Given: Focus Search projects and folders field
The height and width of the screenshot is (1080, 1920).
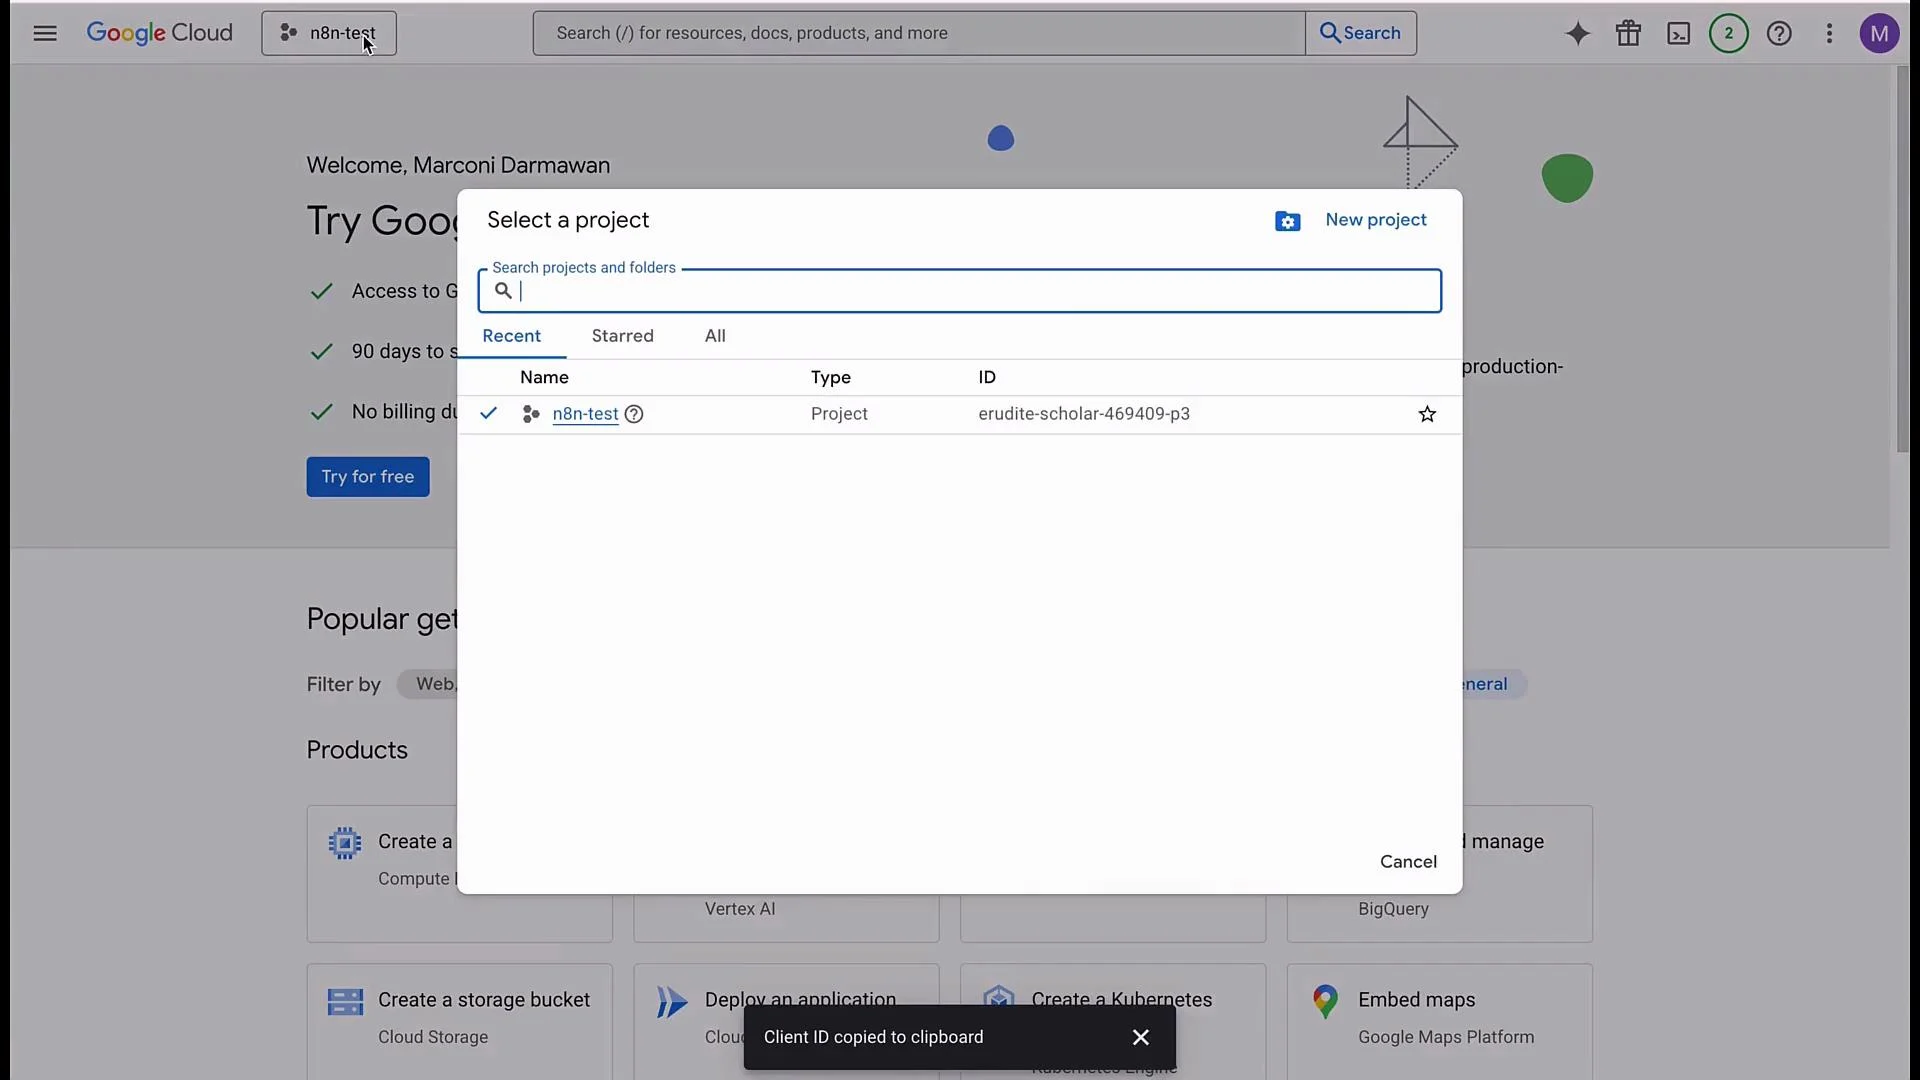Looking at the screenshot, I should pyautogui.click(x=960, y=291).
